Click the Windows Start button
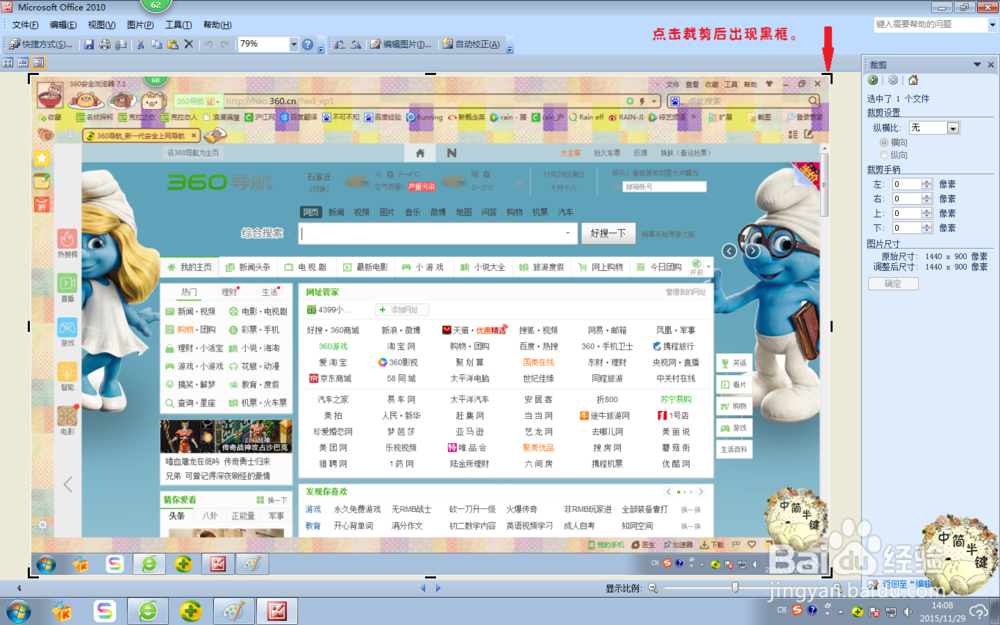 point(18,611)
